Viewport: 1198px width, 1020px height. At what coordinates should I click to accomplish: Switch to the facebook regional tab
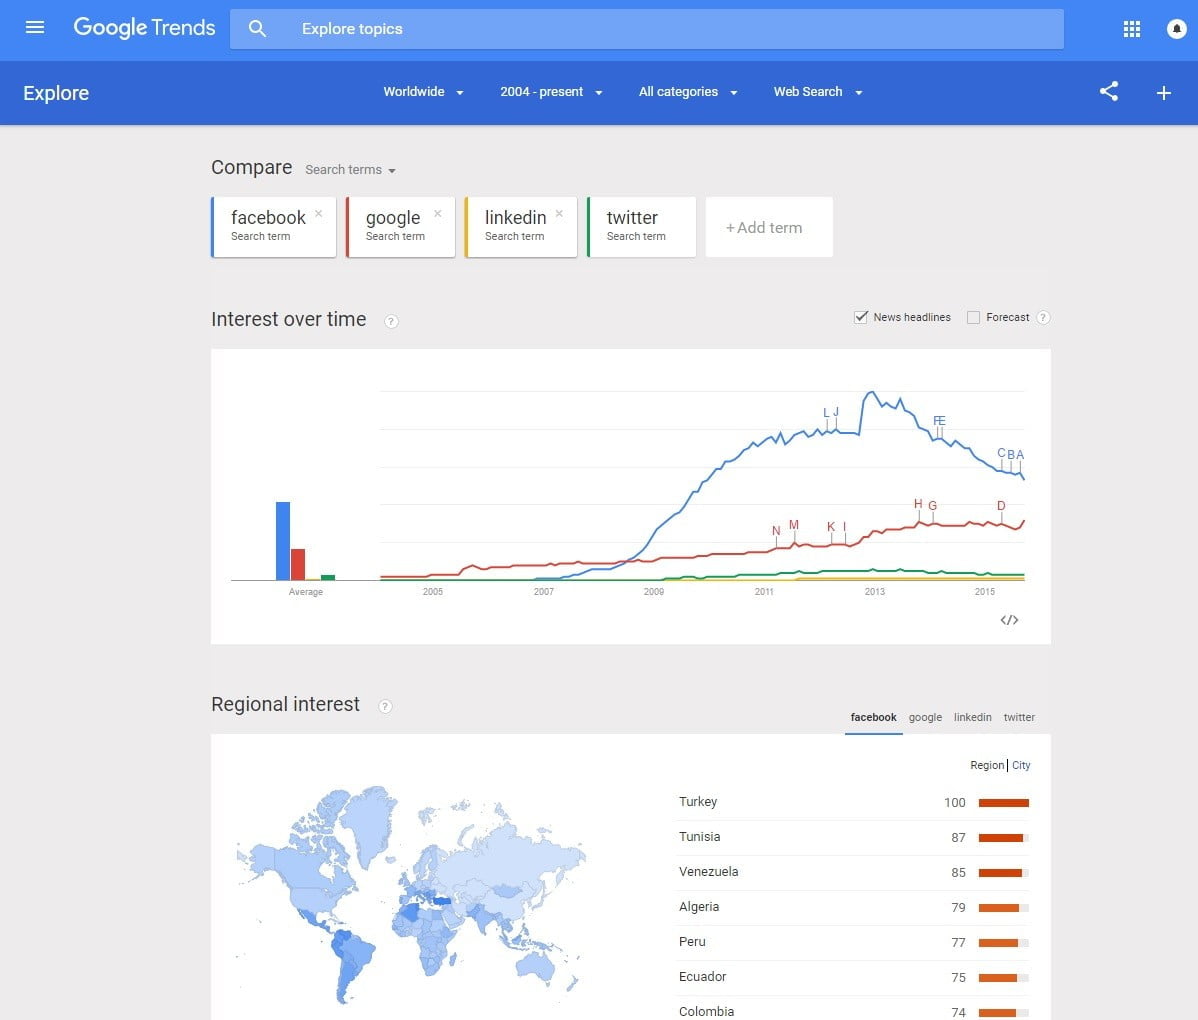click(873, 717)
